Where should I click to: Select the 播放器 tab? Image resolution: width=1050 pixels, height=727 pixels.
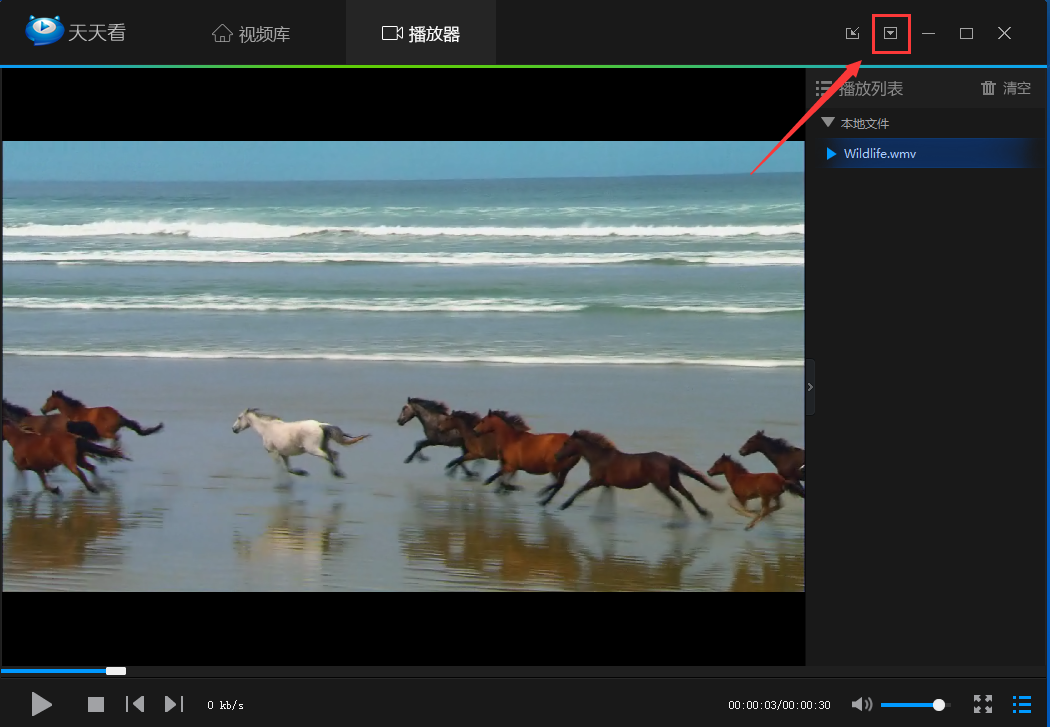[x=421, y=34]
